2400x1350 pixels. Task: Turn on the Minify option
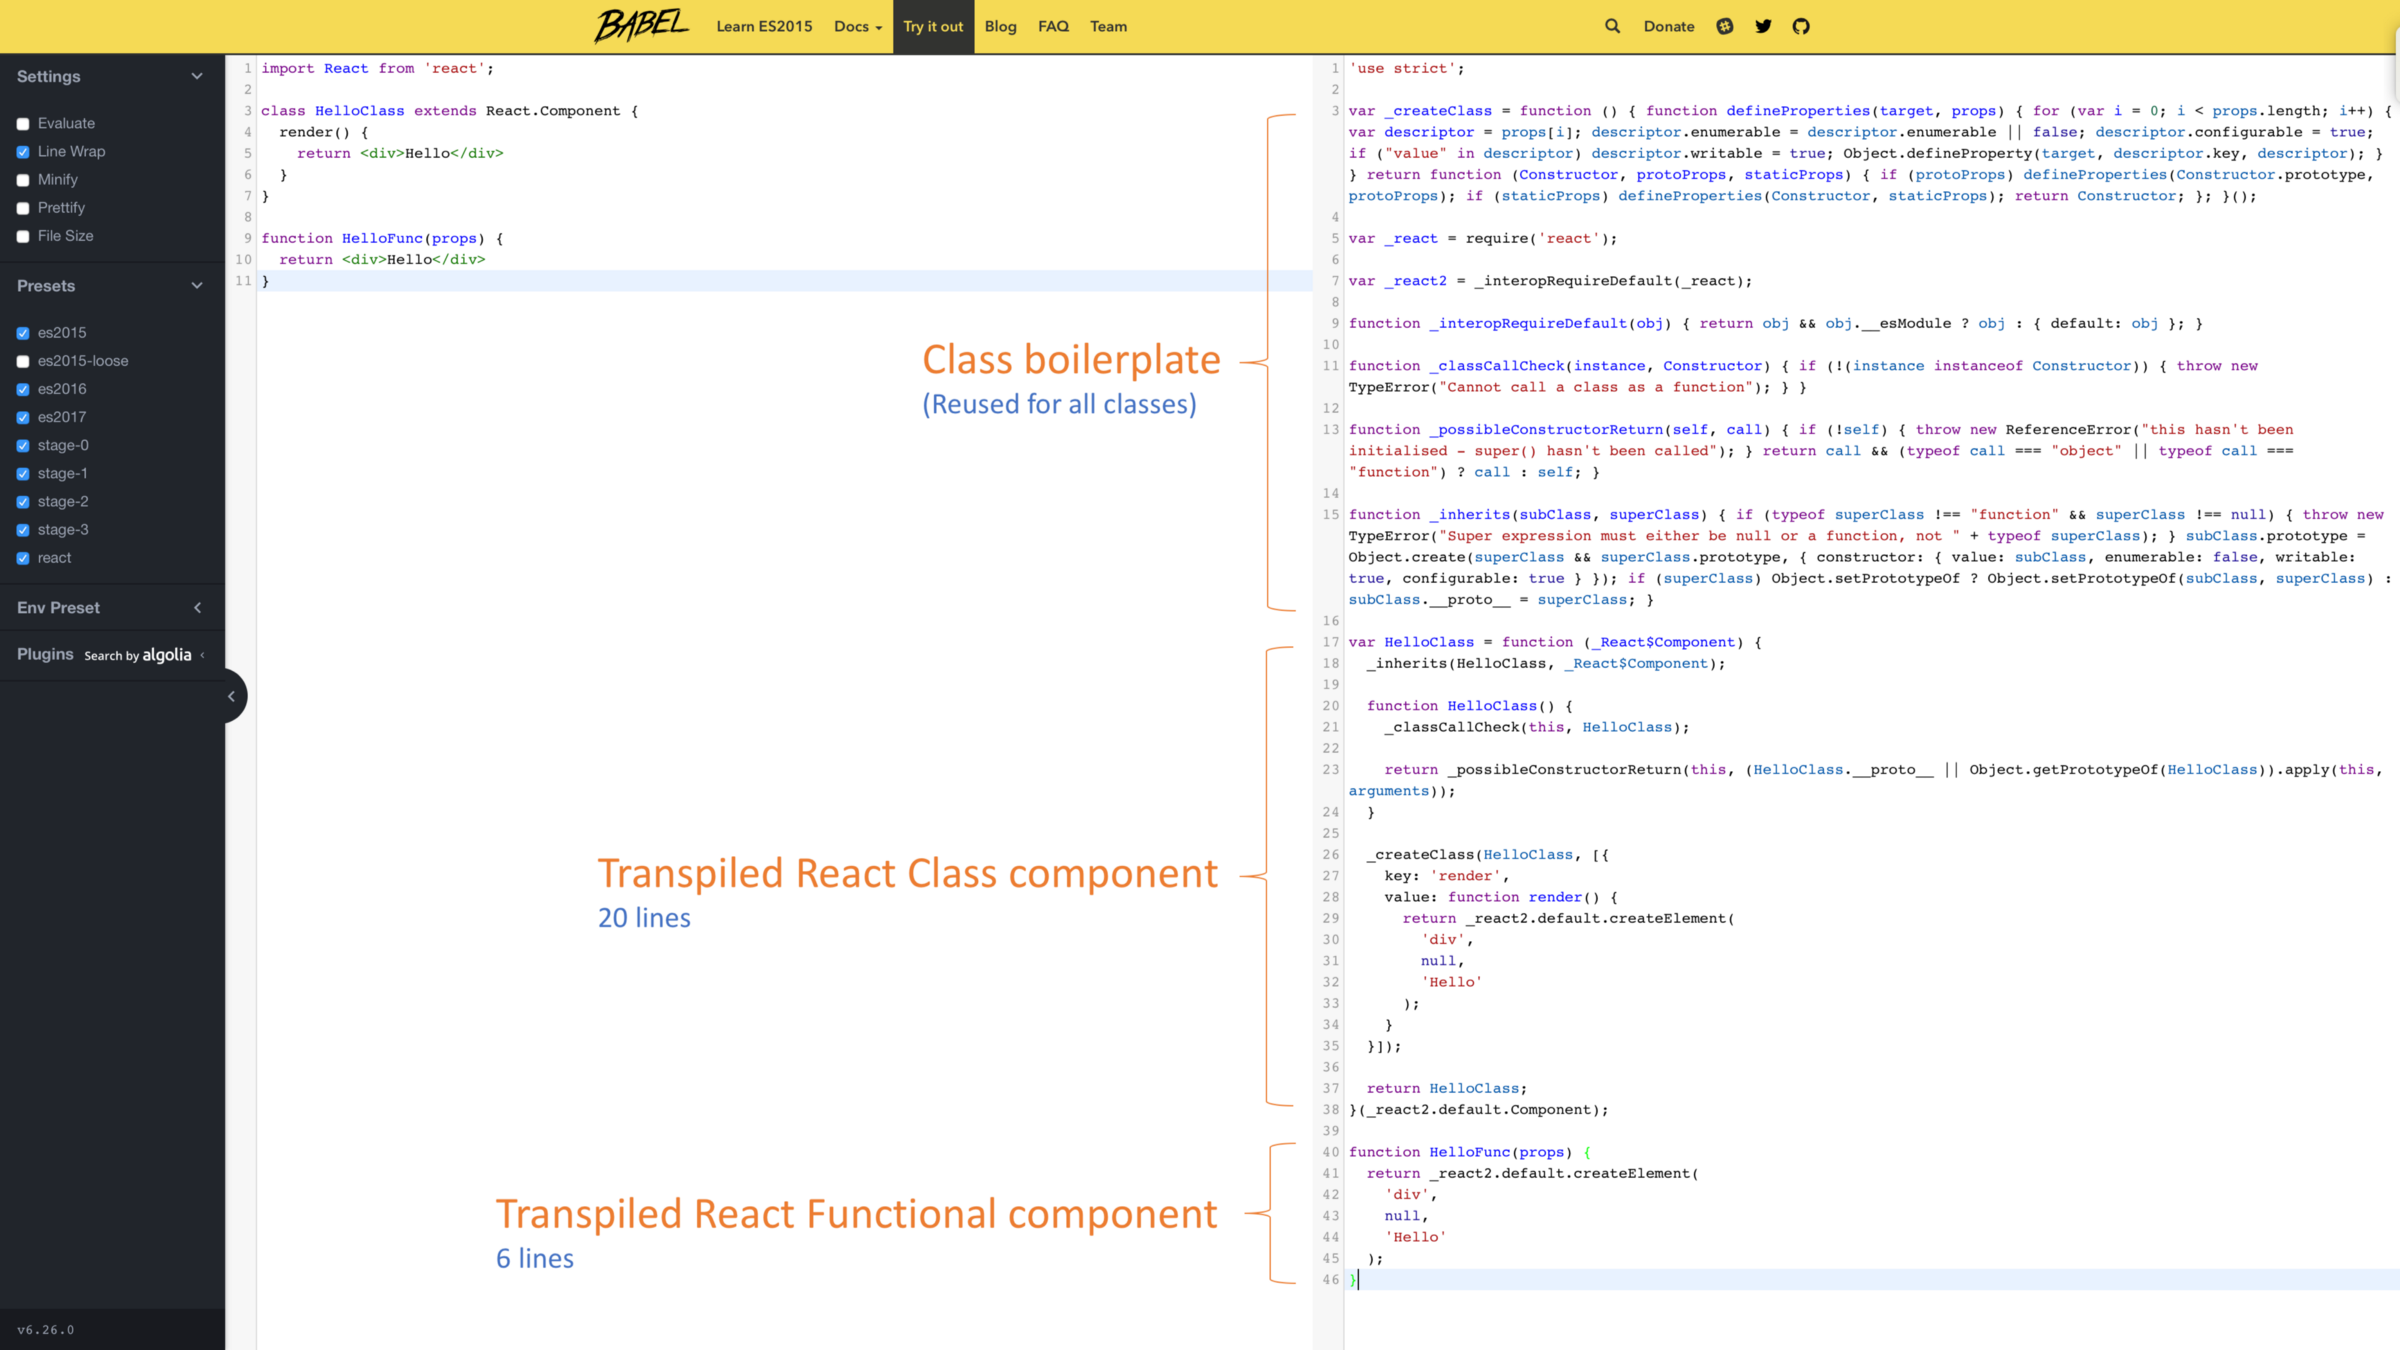pos(23,180)
